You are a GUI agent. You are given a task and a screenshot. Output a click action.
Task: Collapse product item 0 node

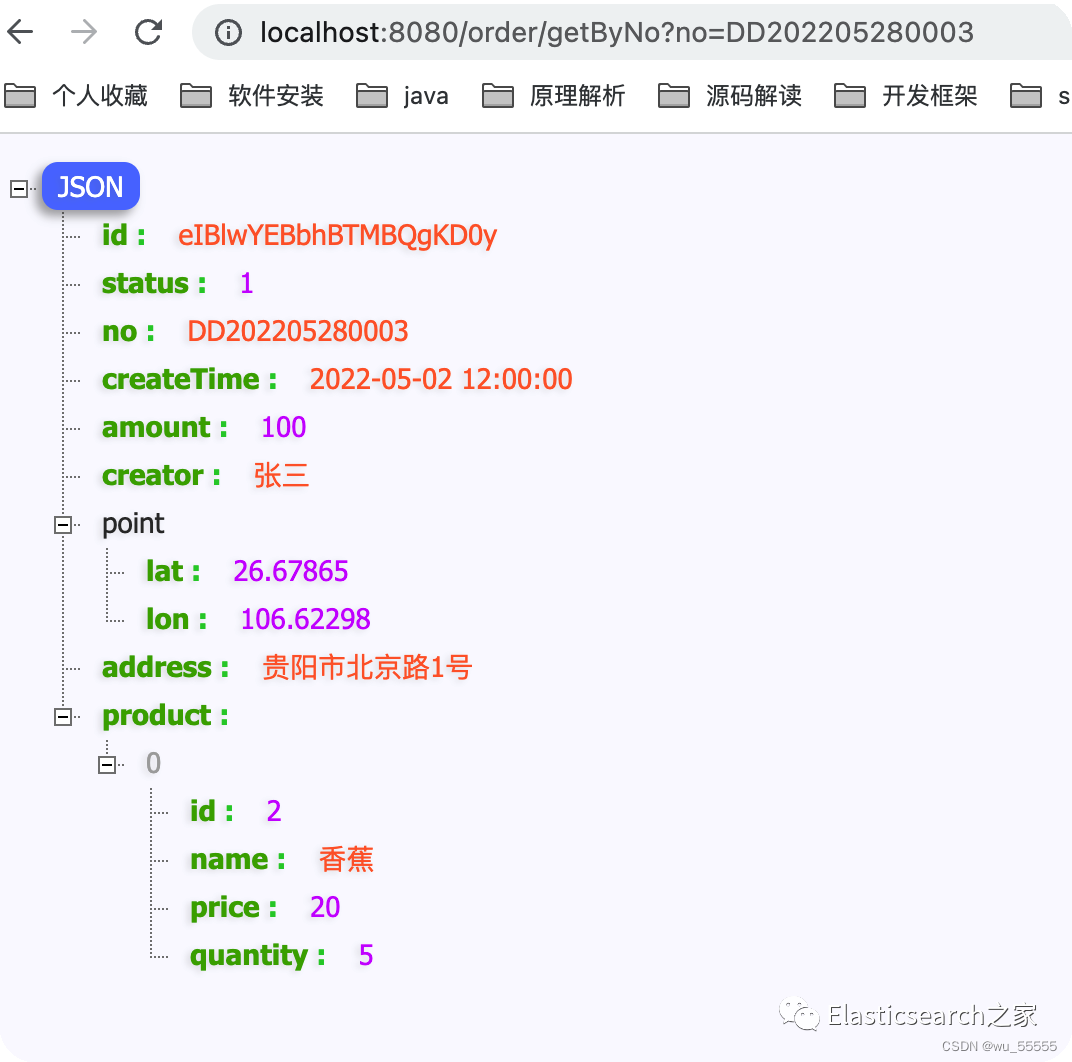click(x=107, y=765)
